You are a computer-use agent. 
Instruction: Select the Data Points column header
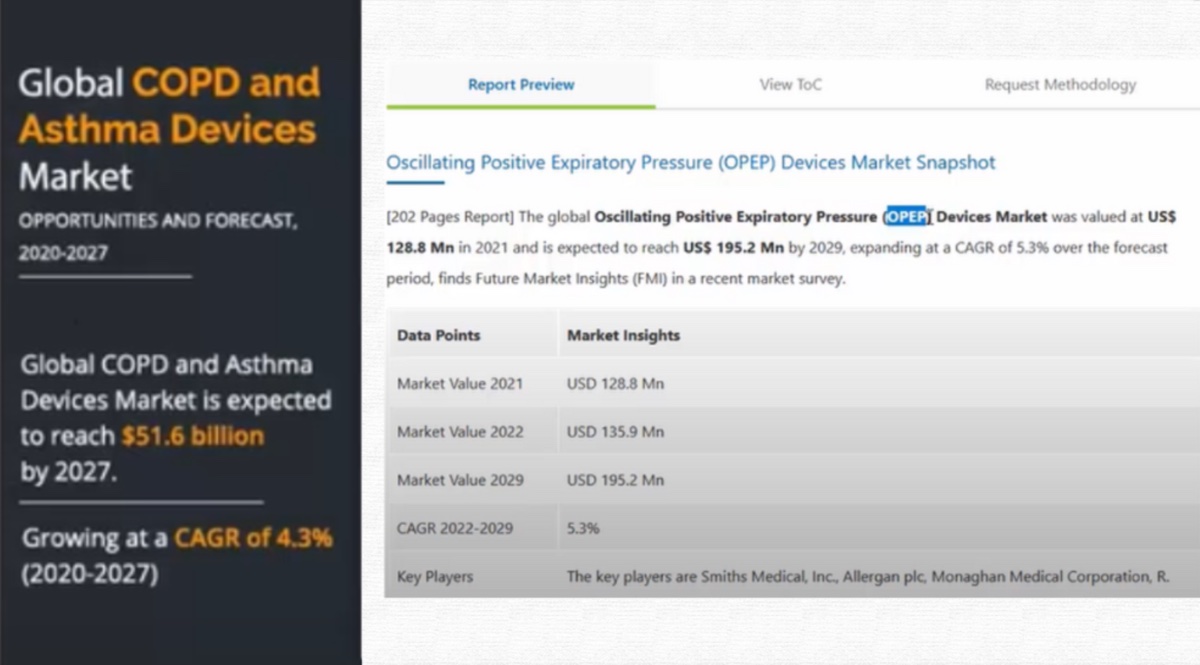pyautogui.click(x=439, y=336)
